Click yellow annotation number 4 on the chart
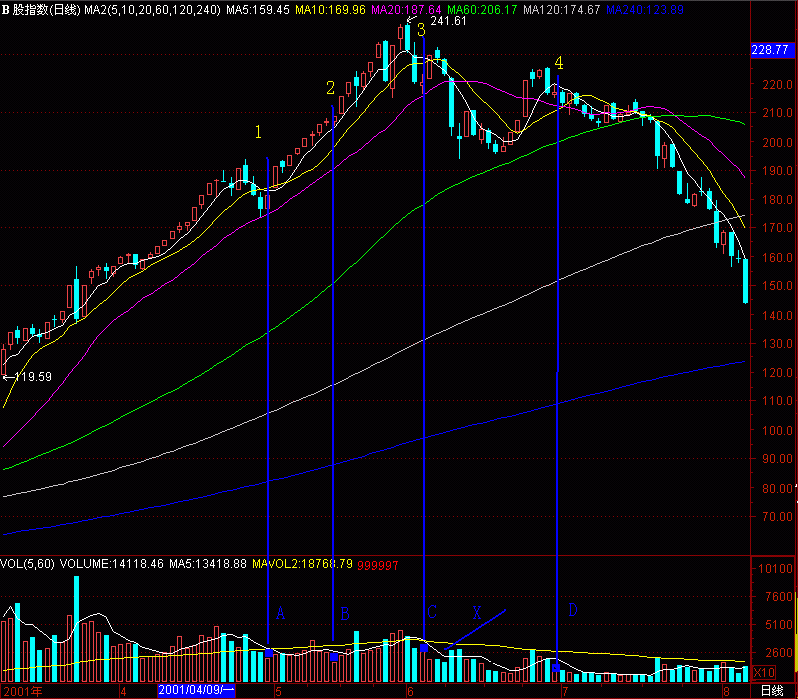 558,63
